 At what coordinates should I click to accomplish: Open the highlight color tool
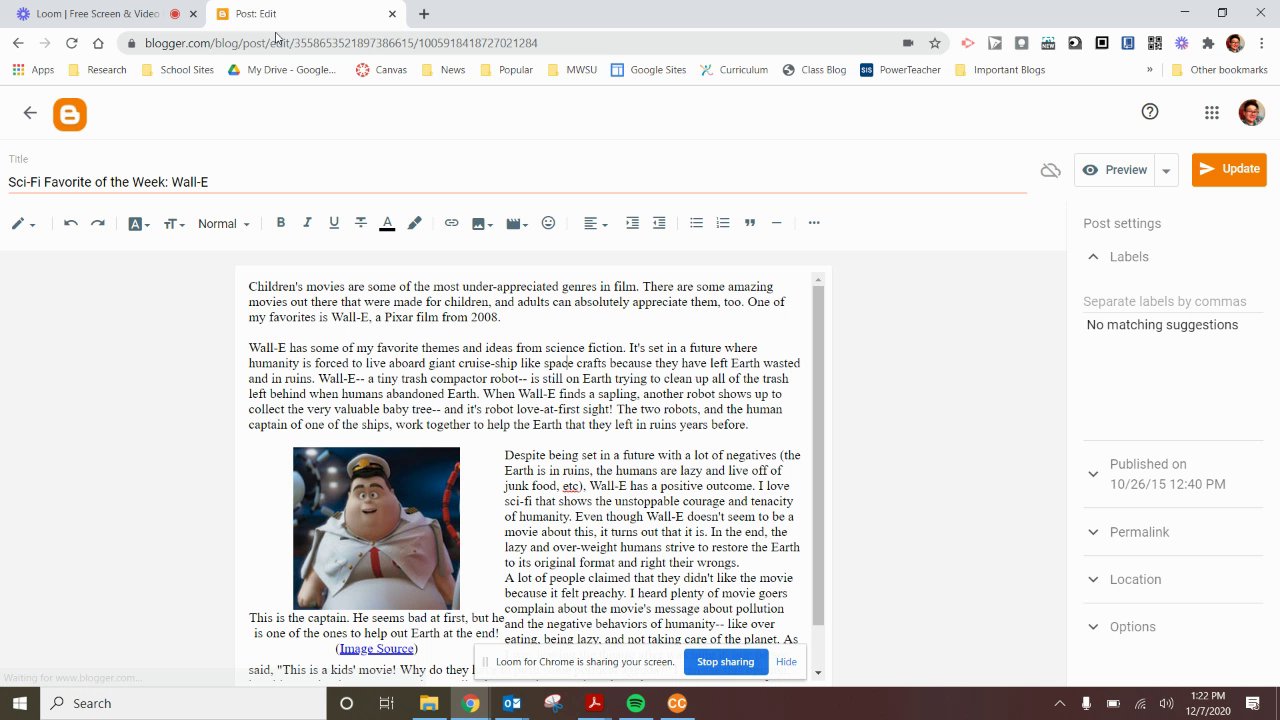coord(414,223)
